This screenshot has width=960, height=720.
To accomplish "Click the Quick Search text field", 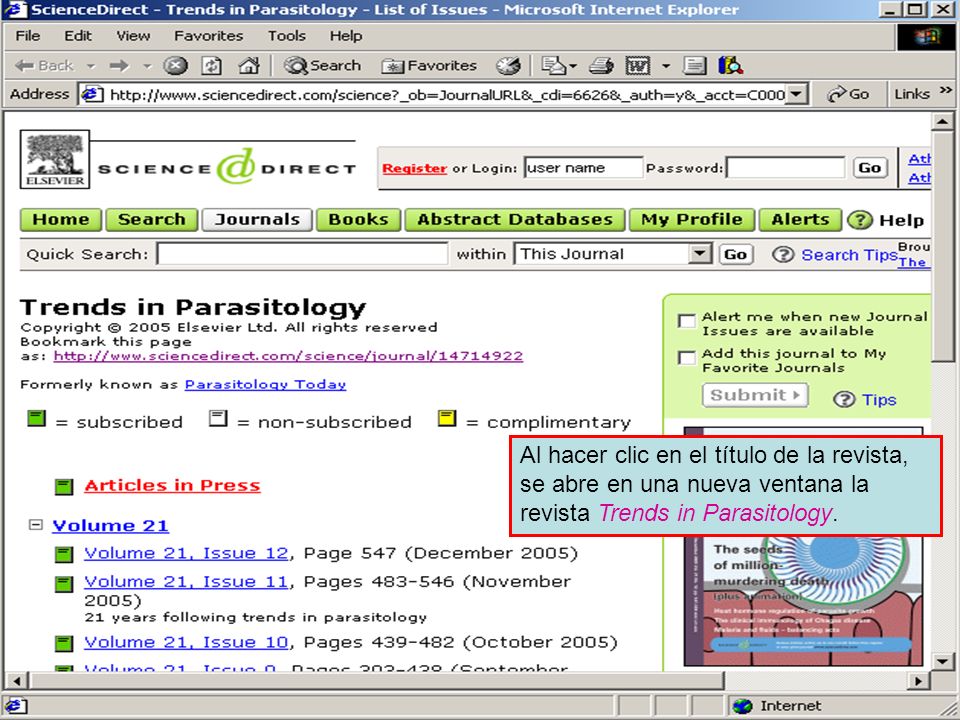I will tap(302, 254).
